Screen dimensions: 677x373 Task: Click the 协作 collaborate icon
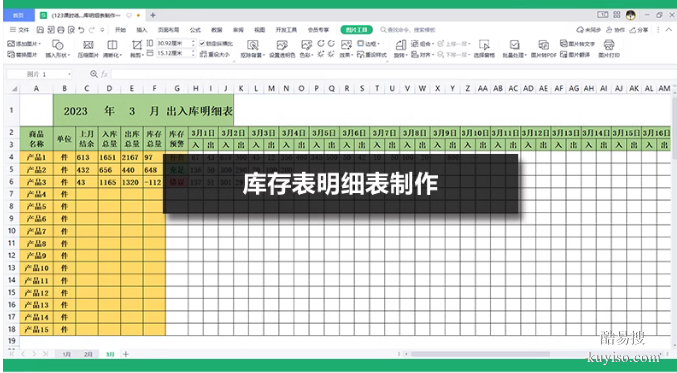coord(609,30)
